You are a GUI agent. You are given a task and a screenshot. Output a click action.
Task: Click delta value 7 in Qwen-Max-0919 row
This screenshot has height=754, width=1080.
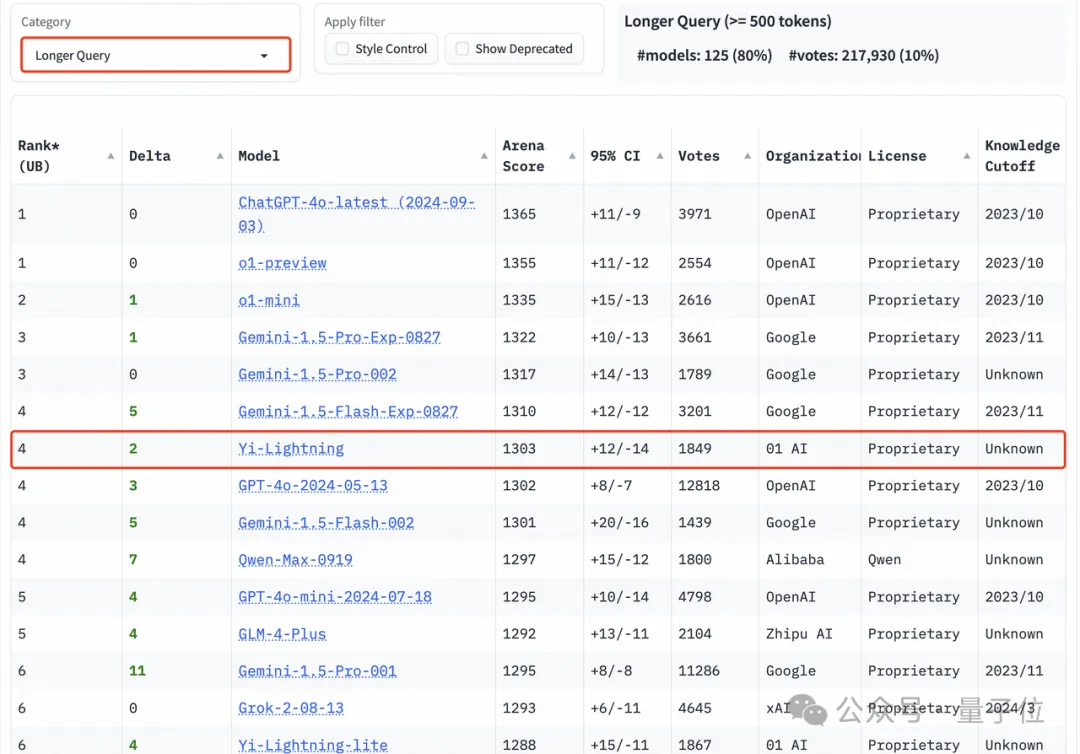click(133, 560)
